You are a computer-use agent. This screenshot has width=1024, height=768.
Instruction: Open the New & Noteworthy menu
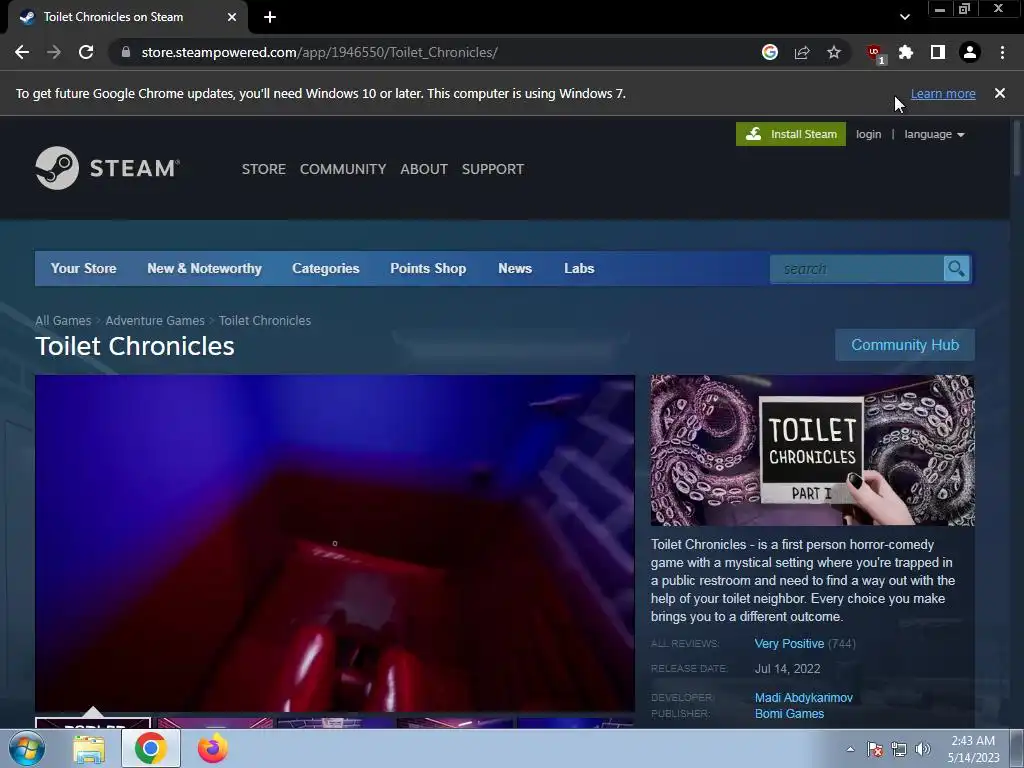204,268
